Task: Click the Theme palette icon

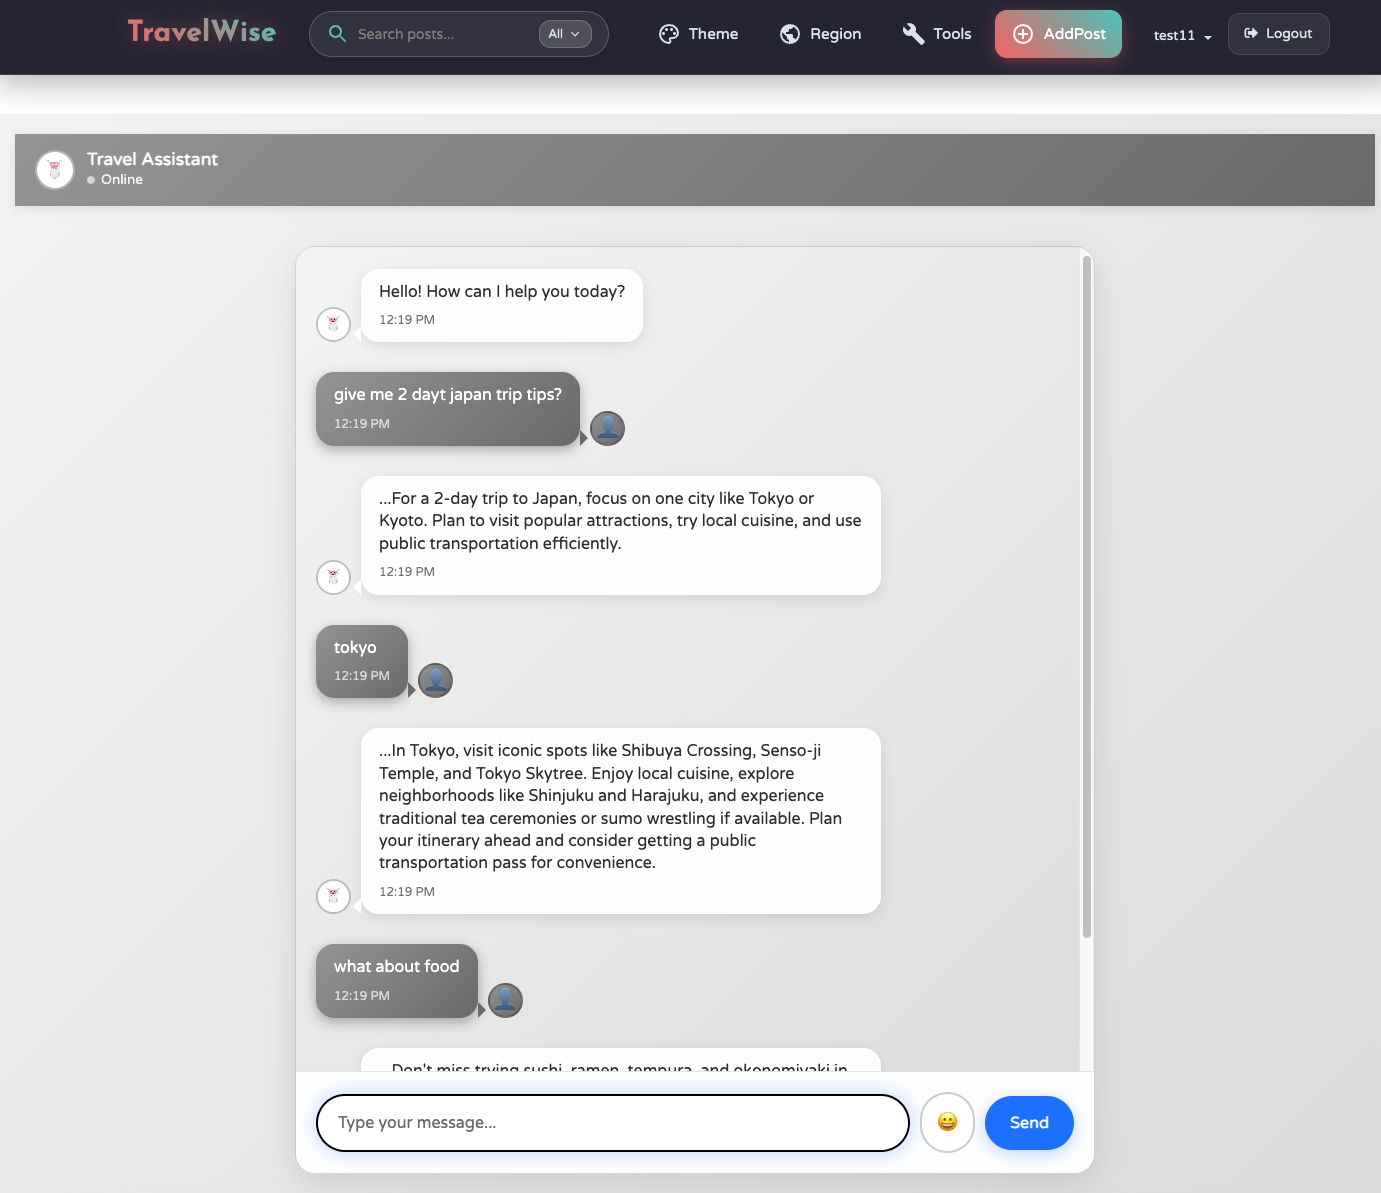Action: coord(669,34)
